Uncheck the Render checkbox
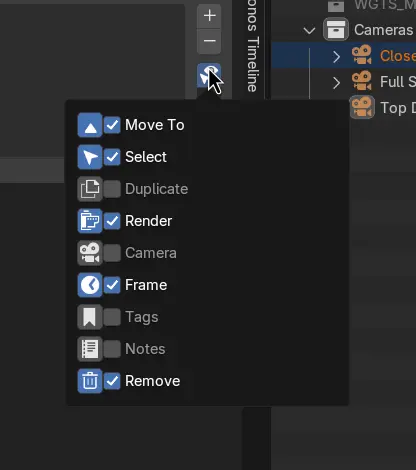Image resolution: width=416 pixels, height=470 pixels. [112, 221]
